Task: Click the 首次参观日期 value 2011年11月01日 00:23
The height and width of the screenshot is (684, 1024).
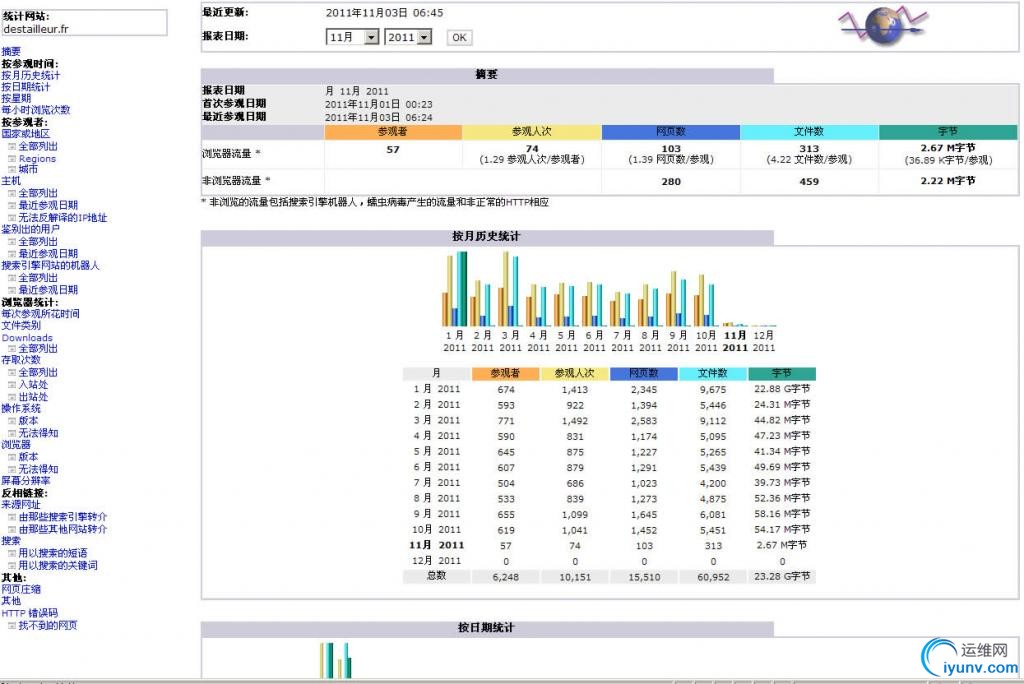Action: click(379, 105)
